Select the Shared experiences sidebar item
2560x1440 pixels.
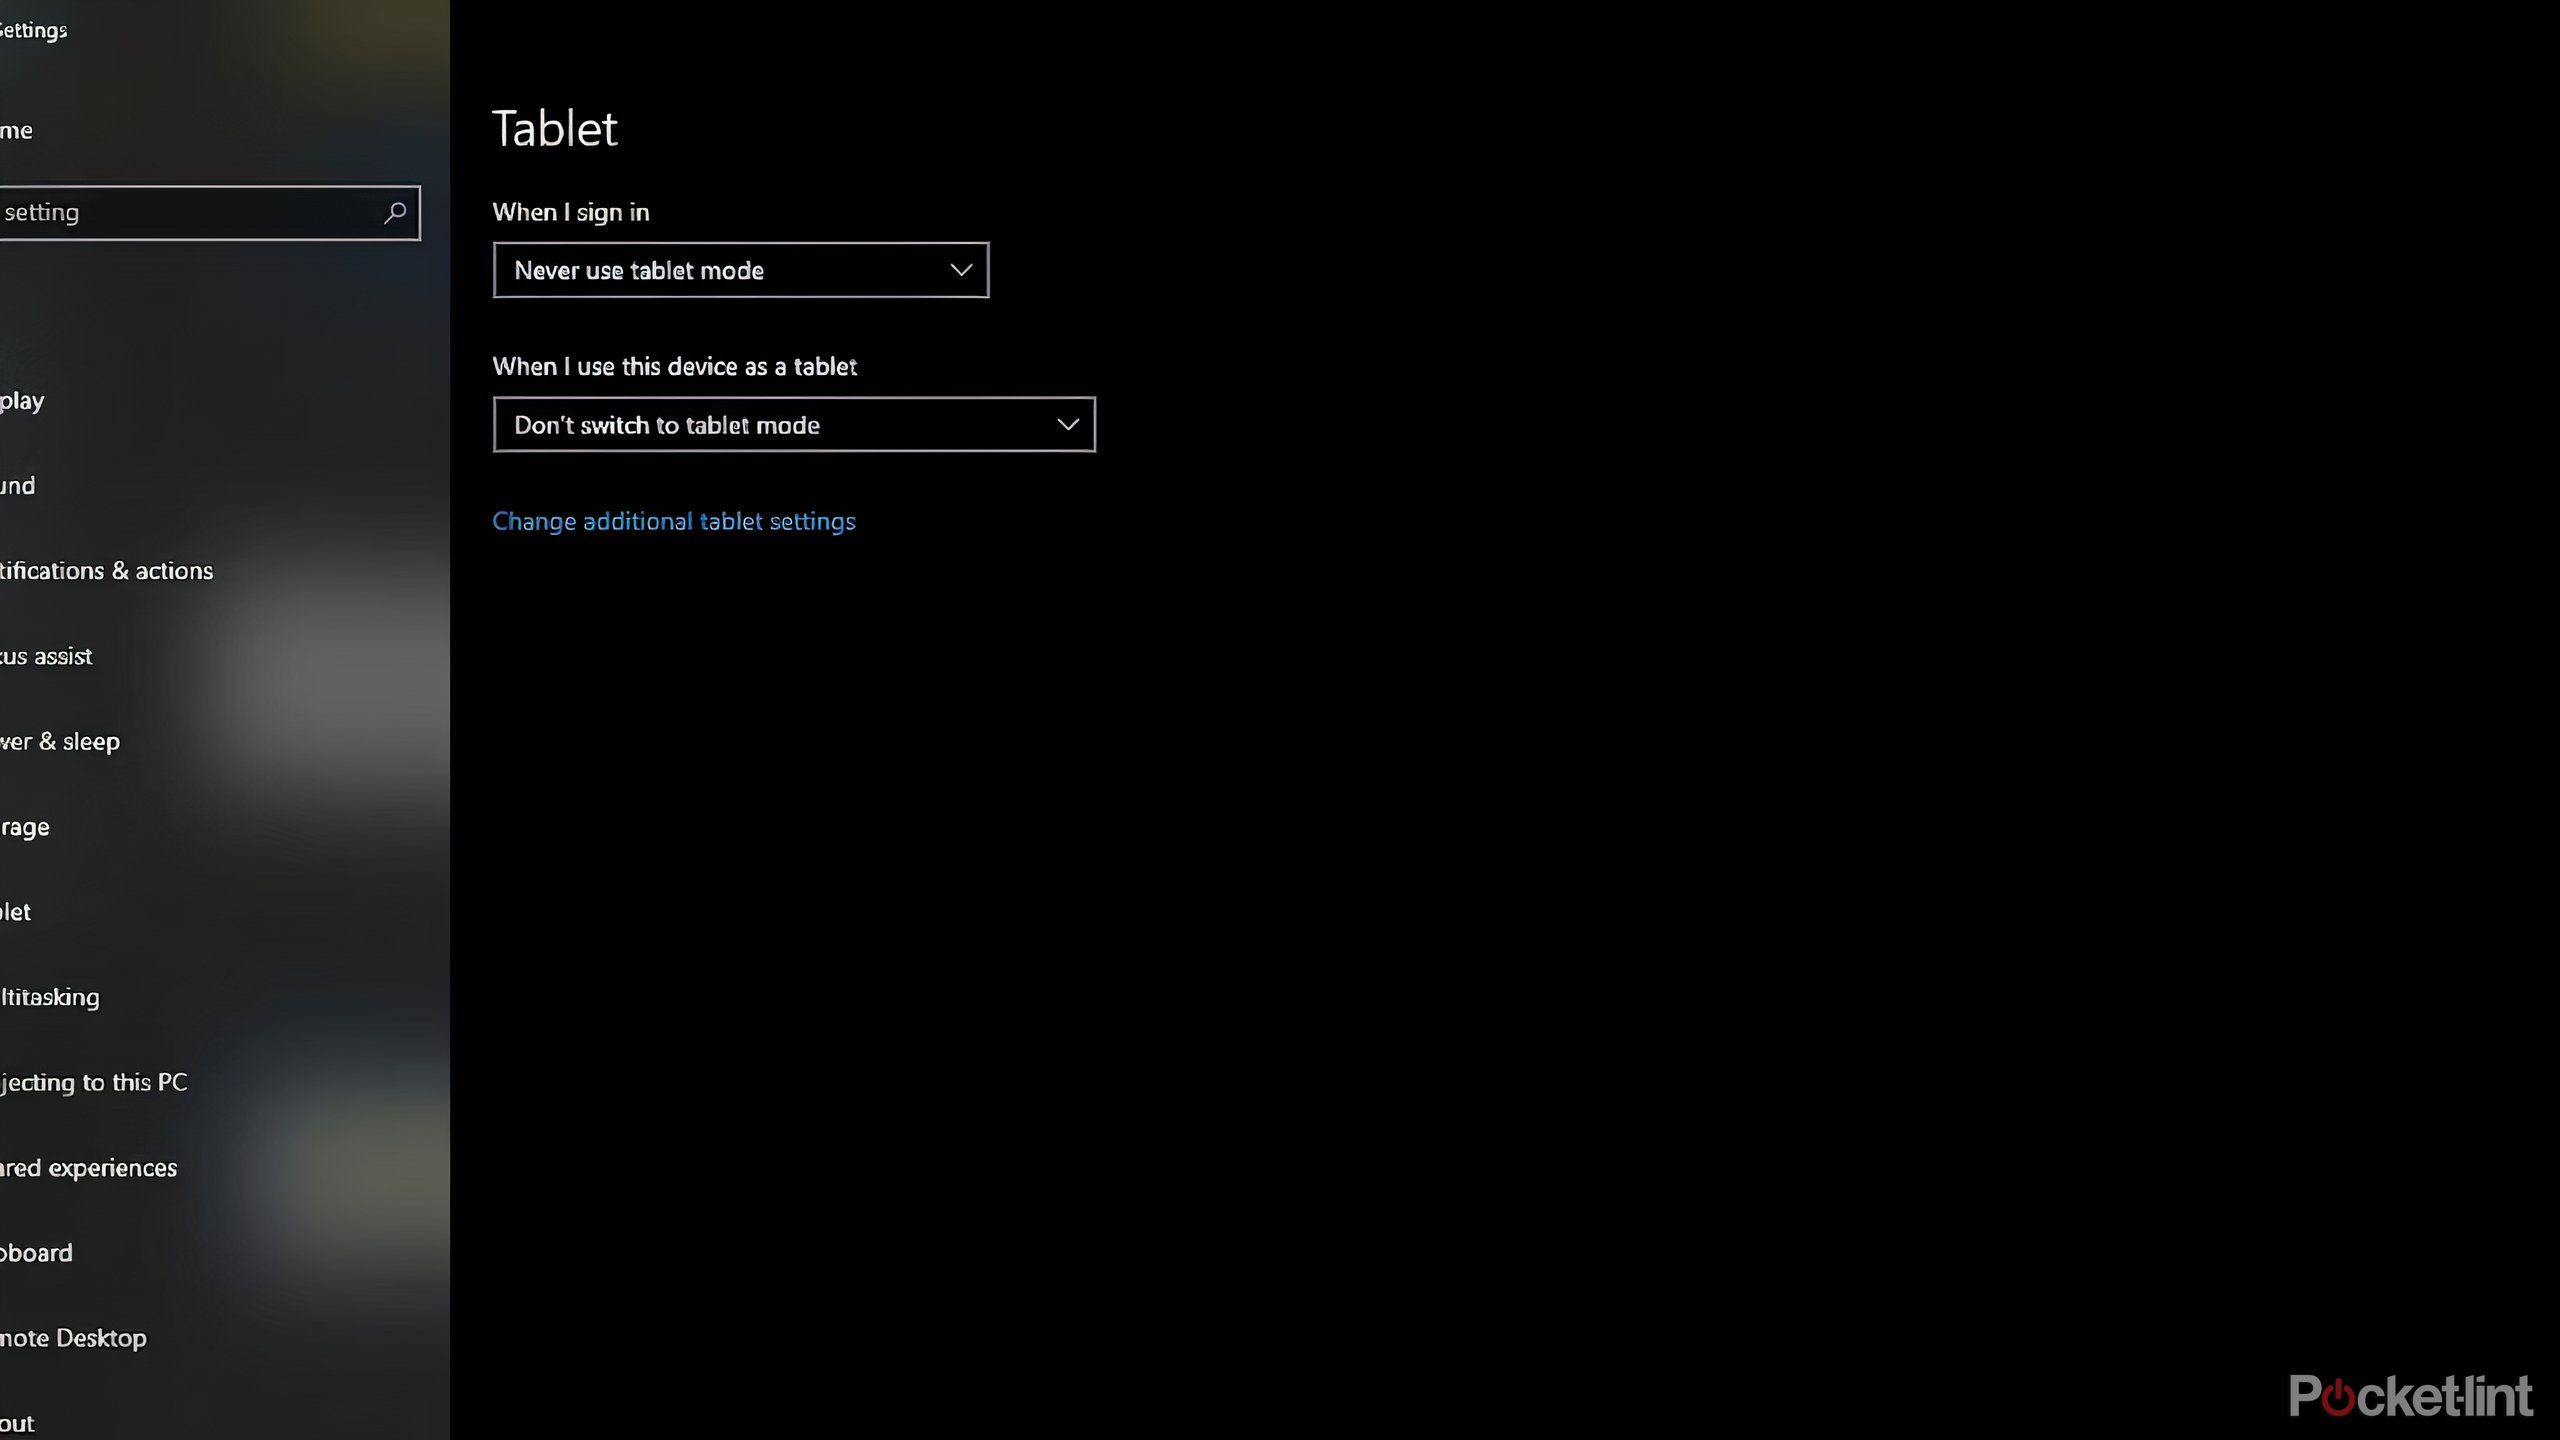(x=88, y=1166)
